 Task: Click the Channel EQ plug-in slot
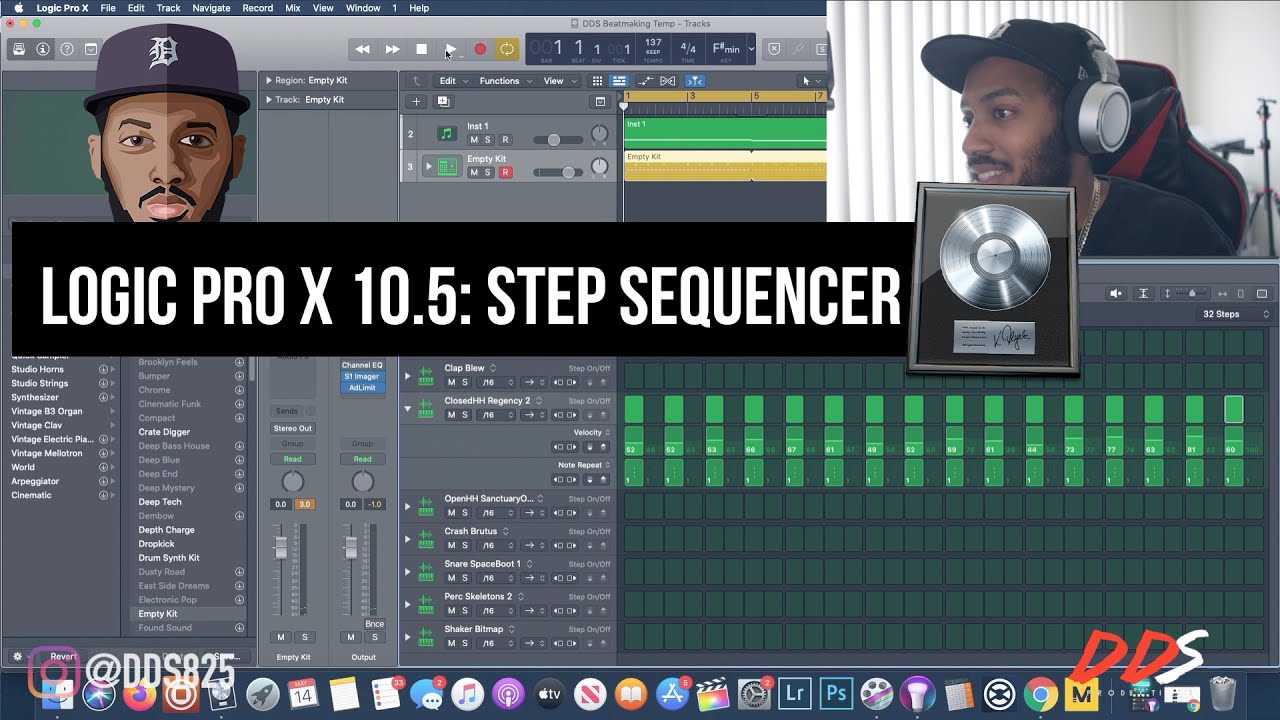[x=362, y=365]
